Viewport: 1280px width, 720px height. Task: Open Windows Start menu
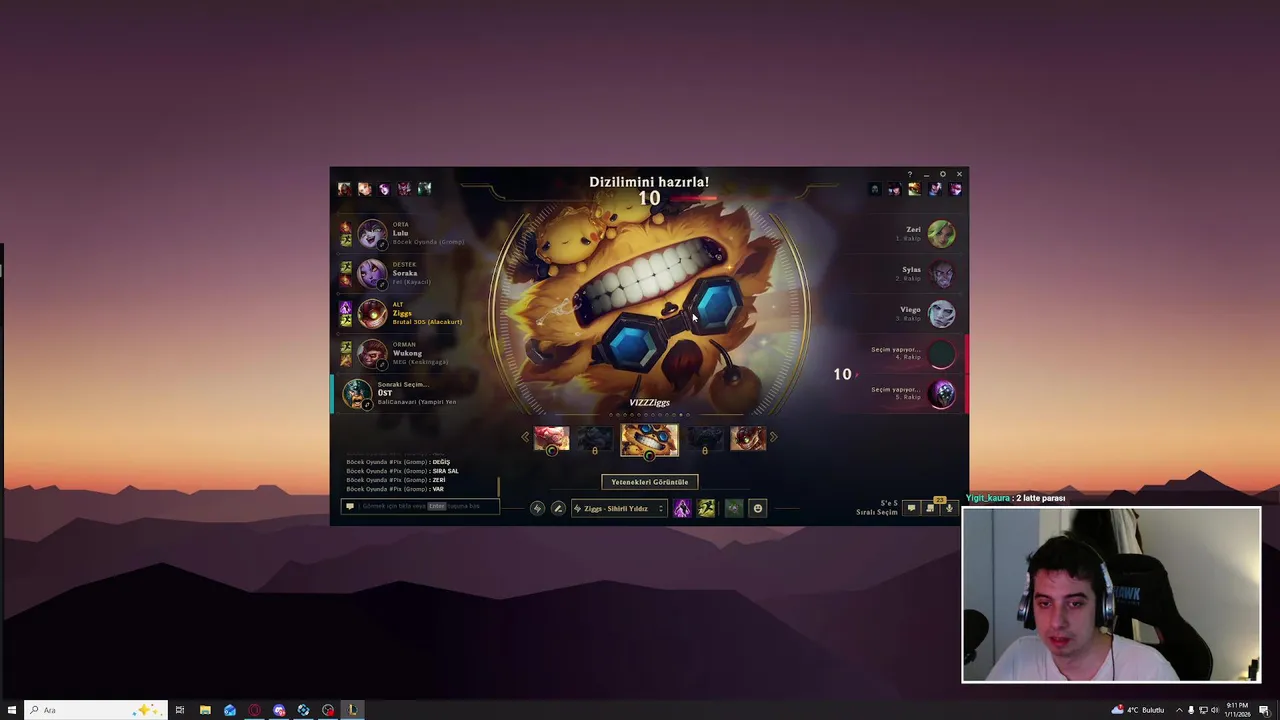pos(11,710)
